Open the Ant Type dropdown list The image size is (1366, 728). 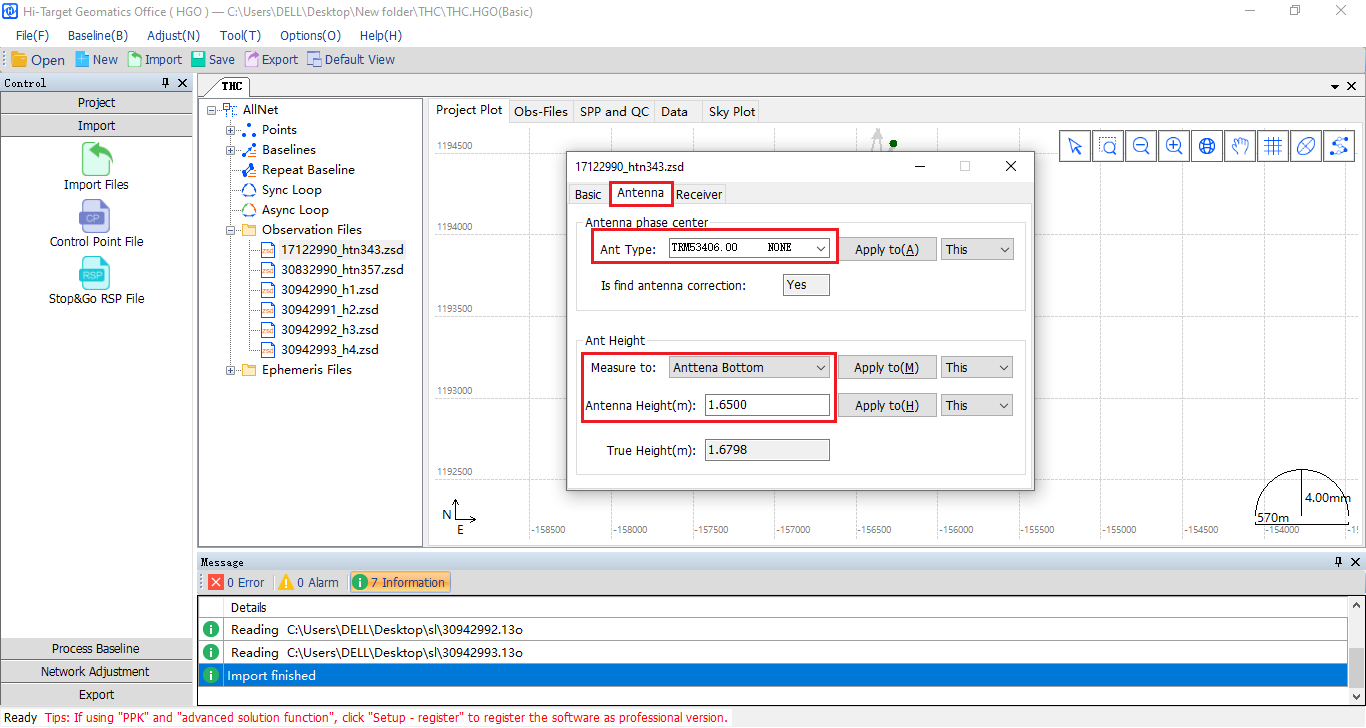pyautogui.click(x=821, y=248)
